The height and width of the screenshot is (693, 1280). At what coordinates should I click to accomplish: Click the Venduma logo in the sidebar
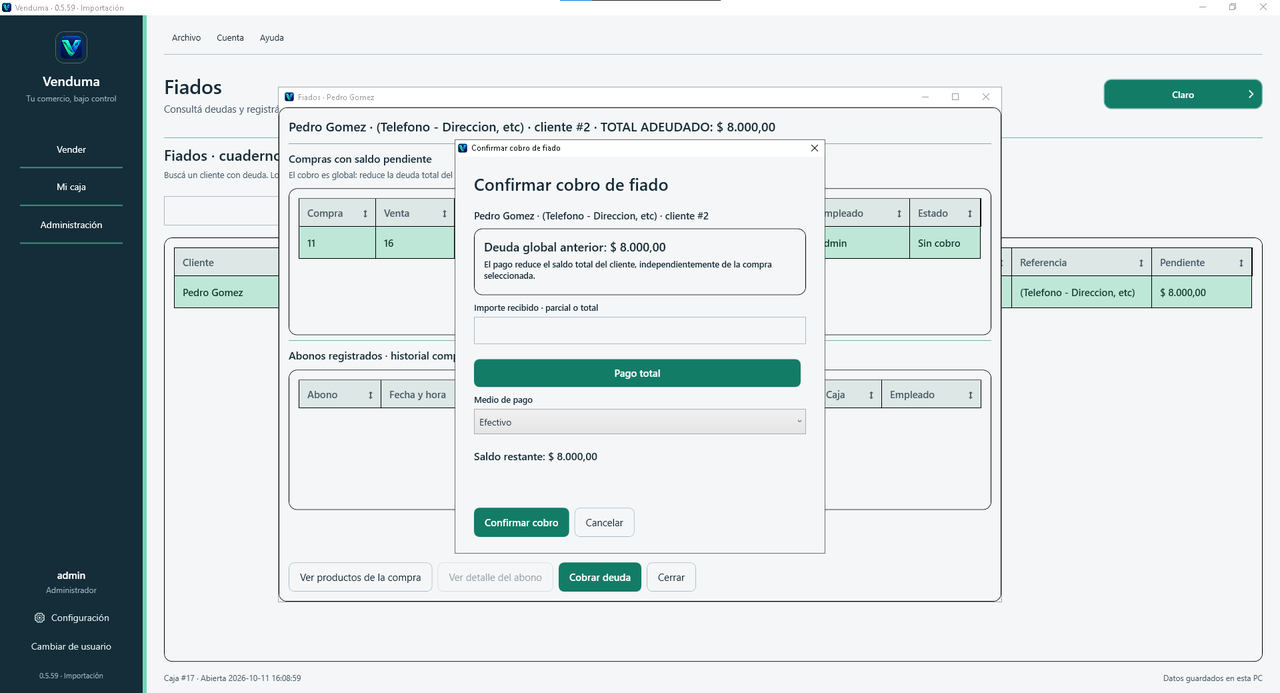[x=71, y=47]
